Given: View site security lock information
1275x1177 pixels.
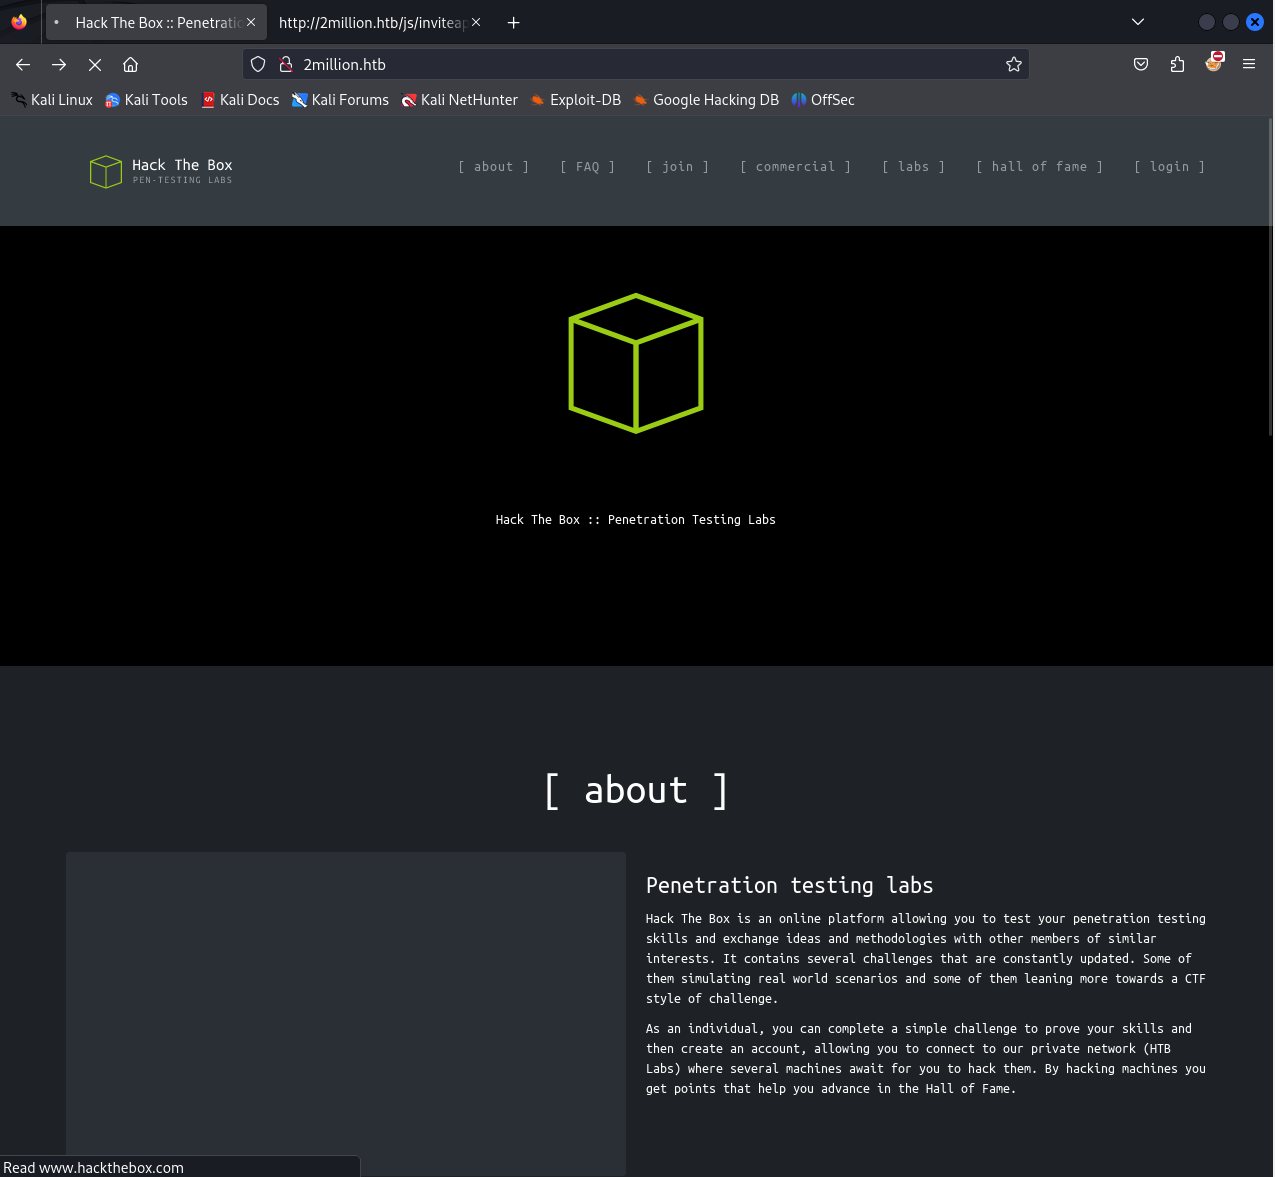Looking at the screenshot, I should 286,64.
